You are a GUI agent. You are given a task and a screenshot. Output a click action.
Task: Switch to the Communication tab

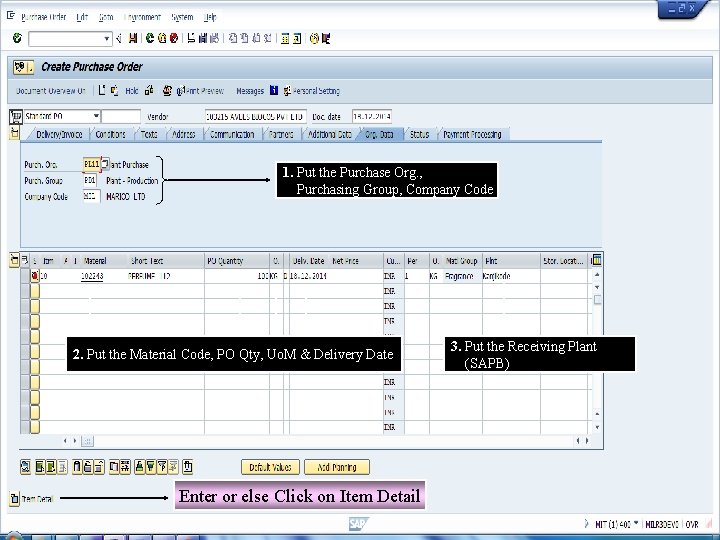(x=232, y=134)
